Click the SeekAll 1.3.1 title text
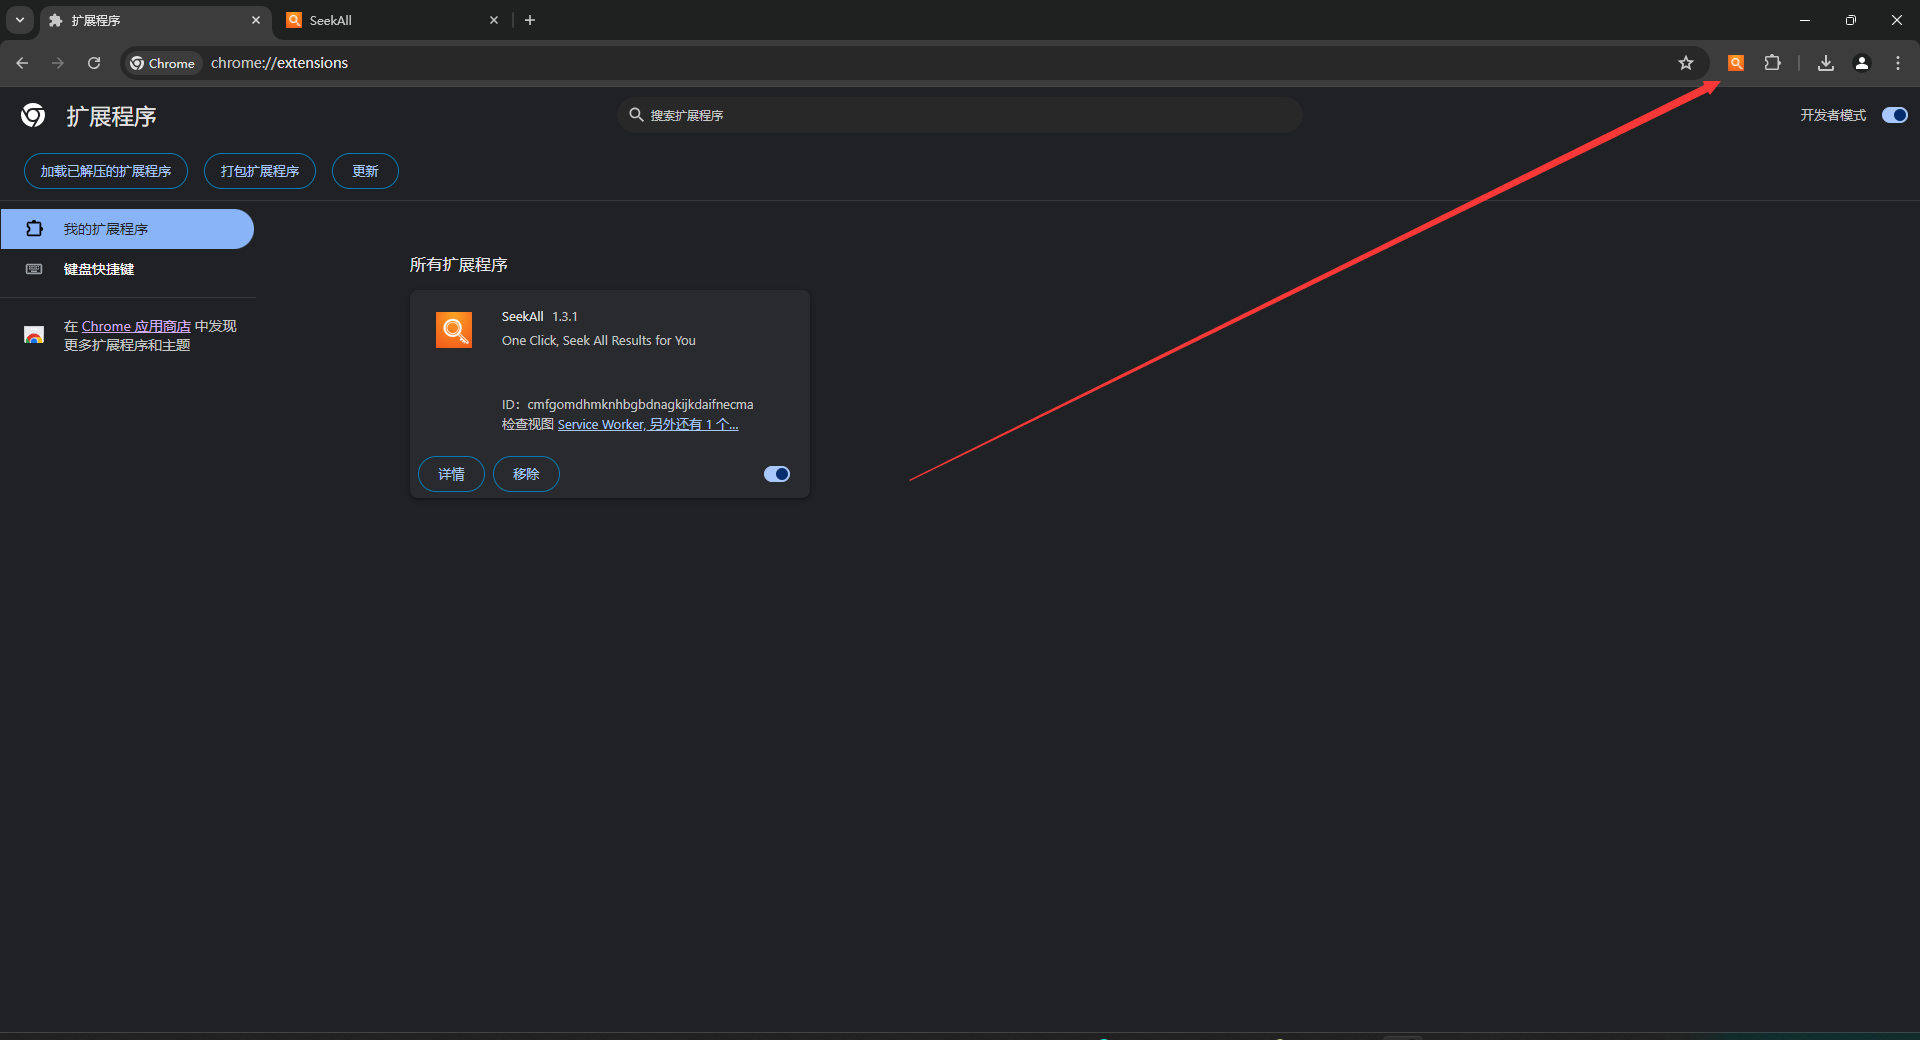This screenshot has height=1040, width=1920. point(540,316)
